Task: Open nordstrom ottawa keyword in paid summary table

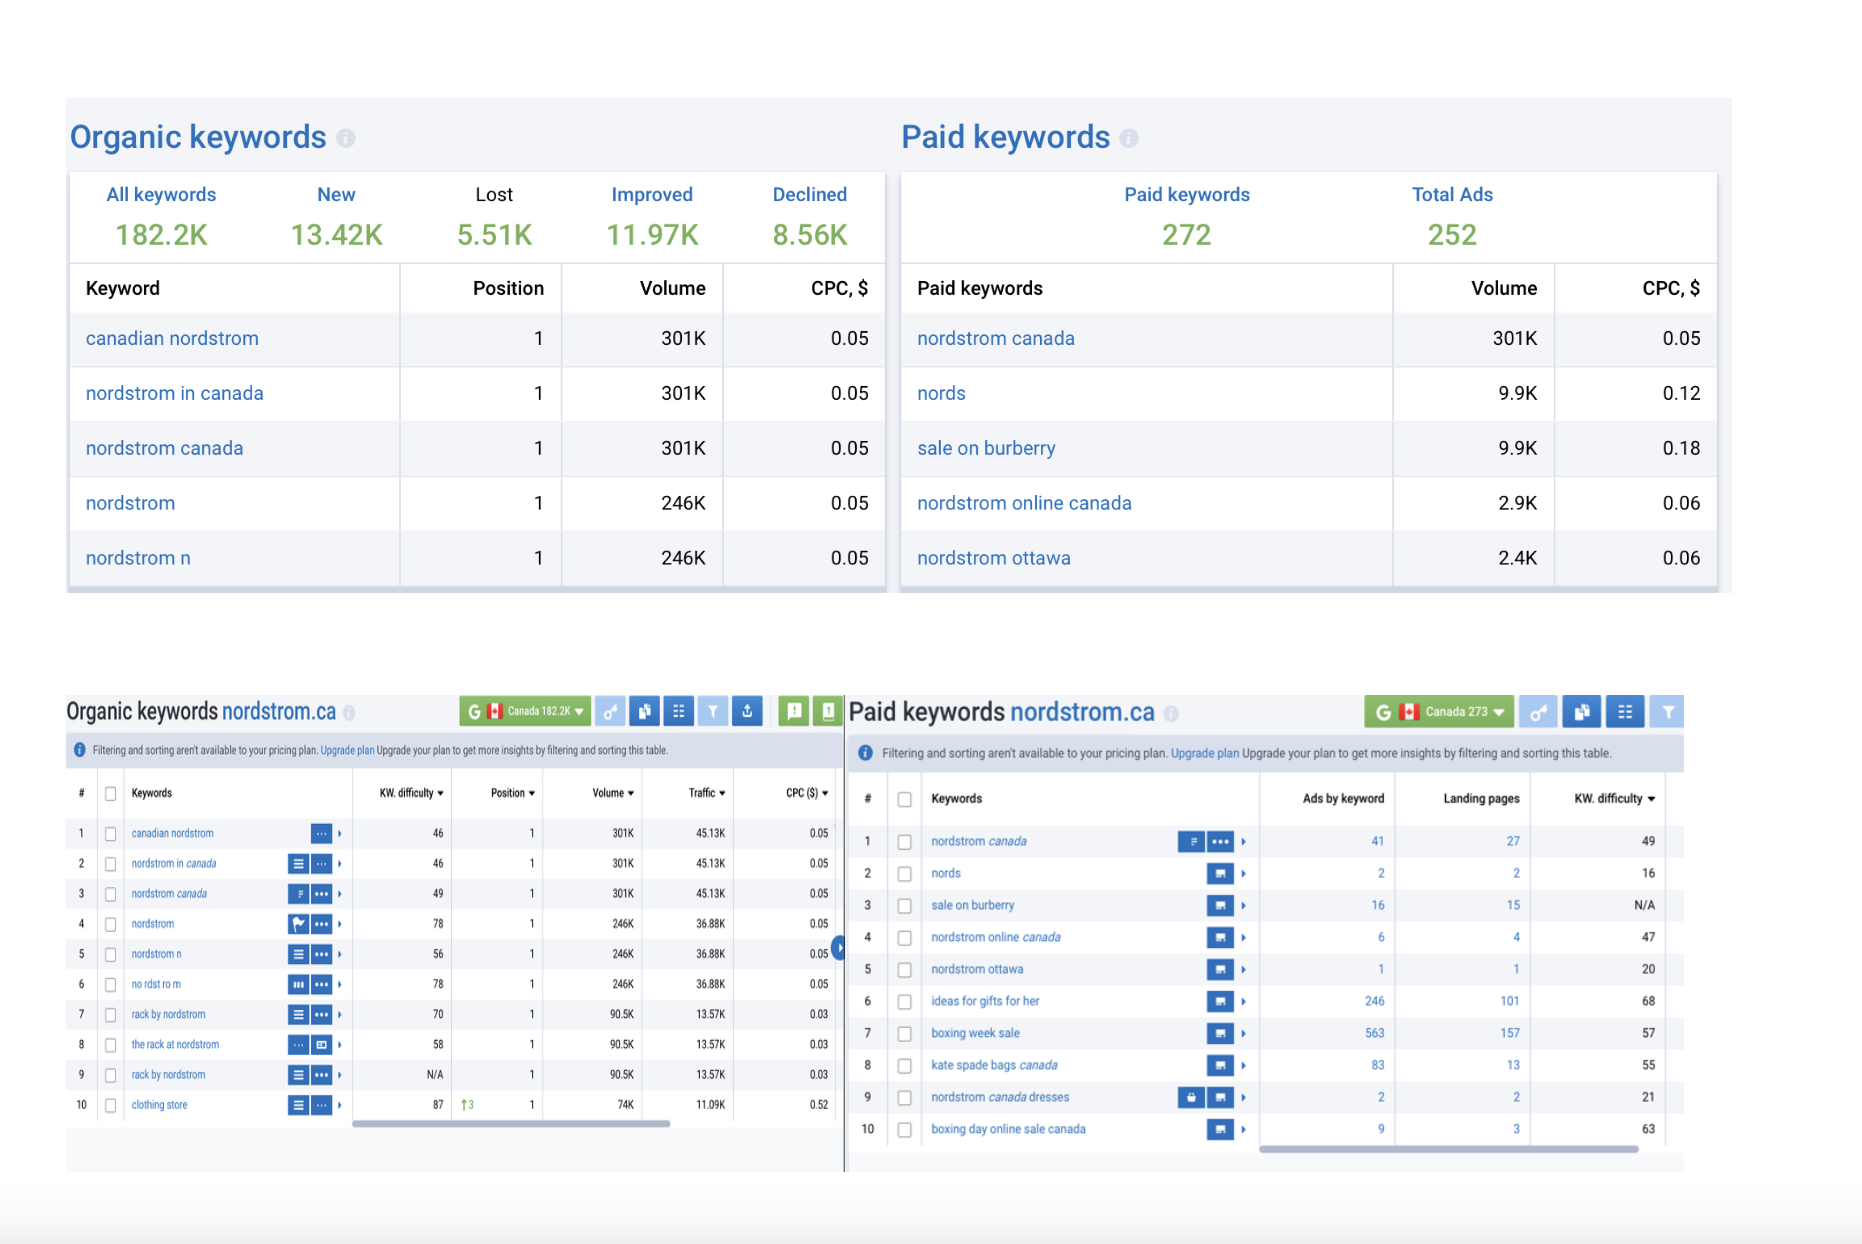Action: pyautogui.click(x=994, y=559)
